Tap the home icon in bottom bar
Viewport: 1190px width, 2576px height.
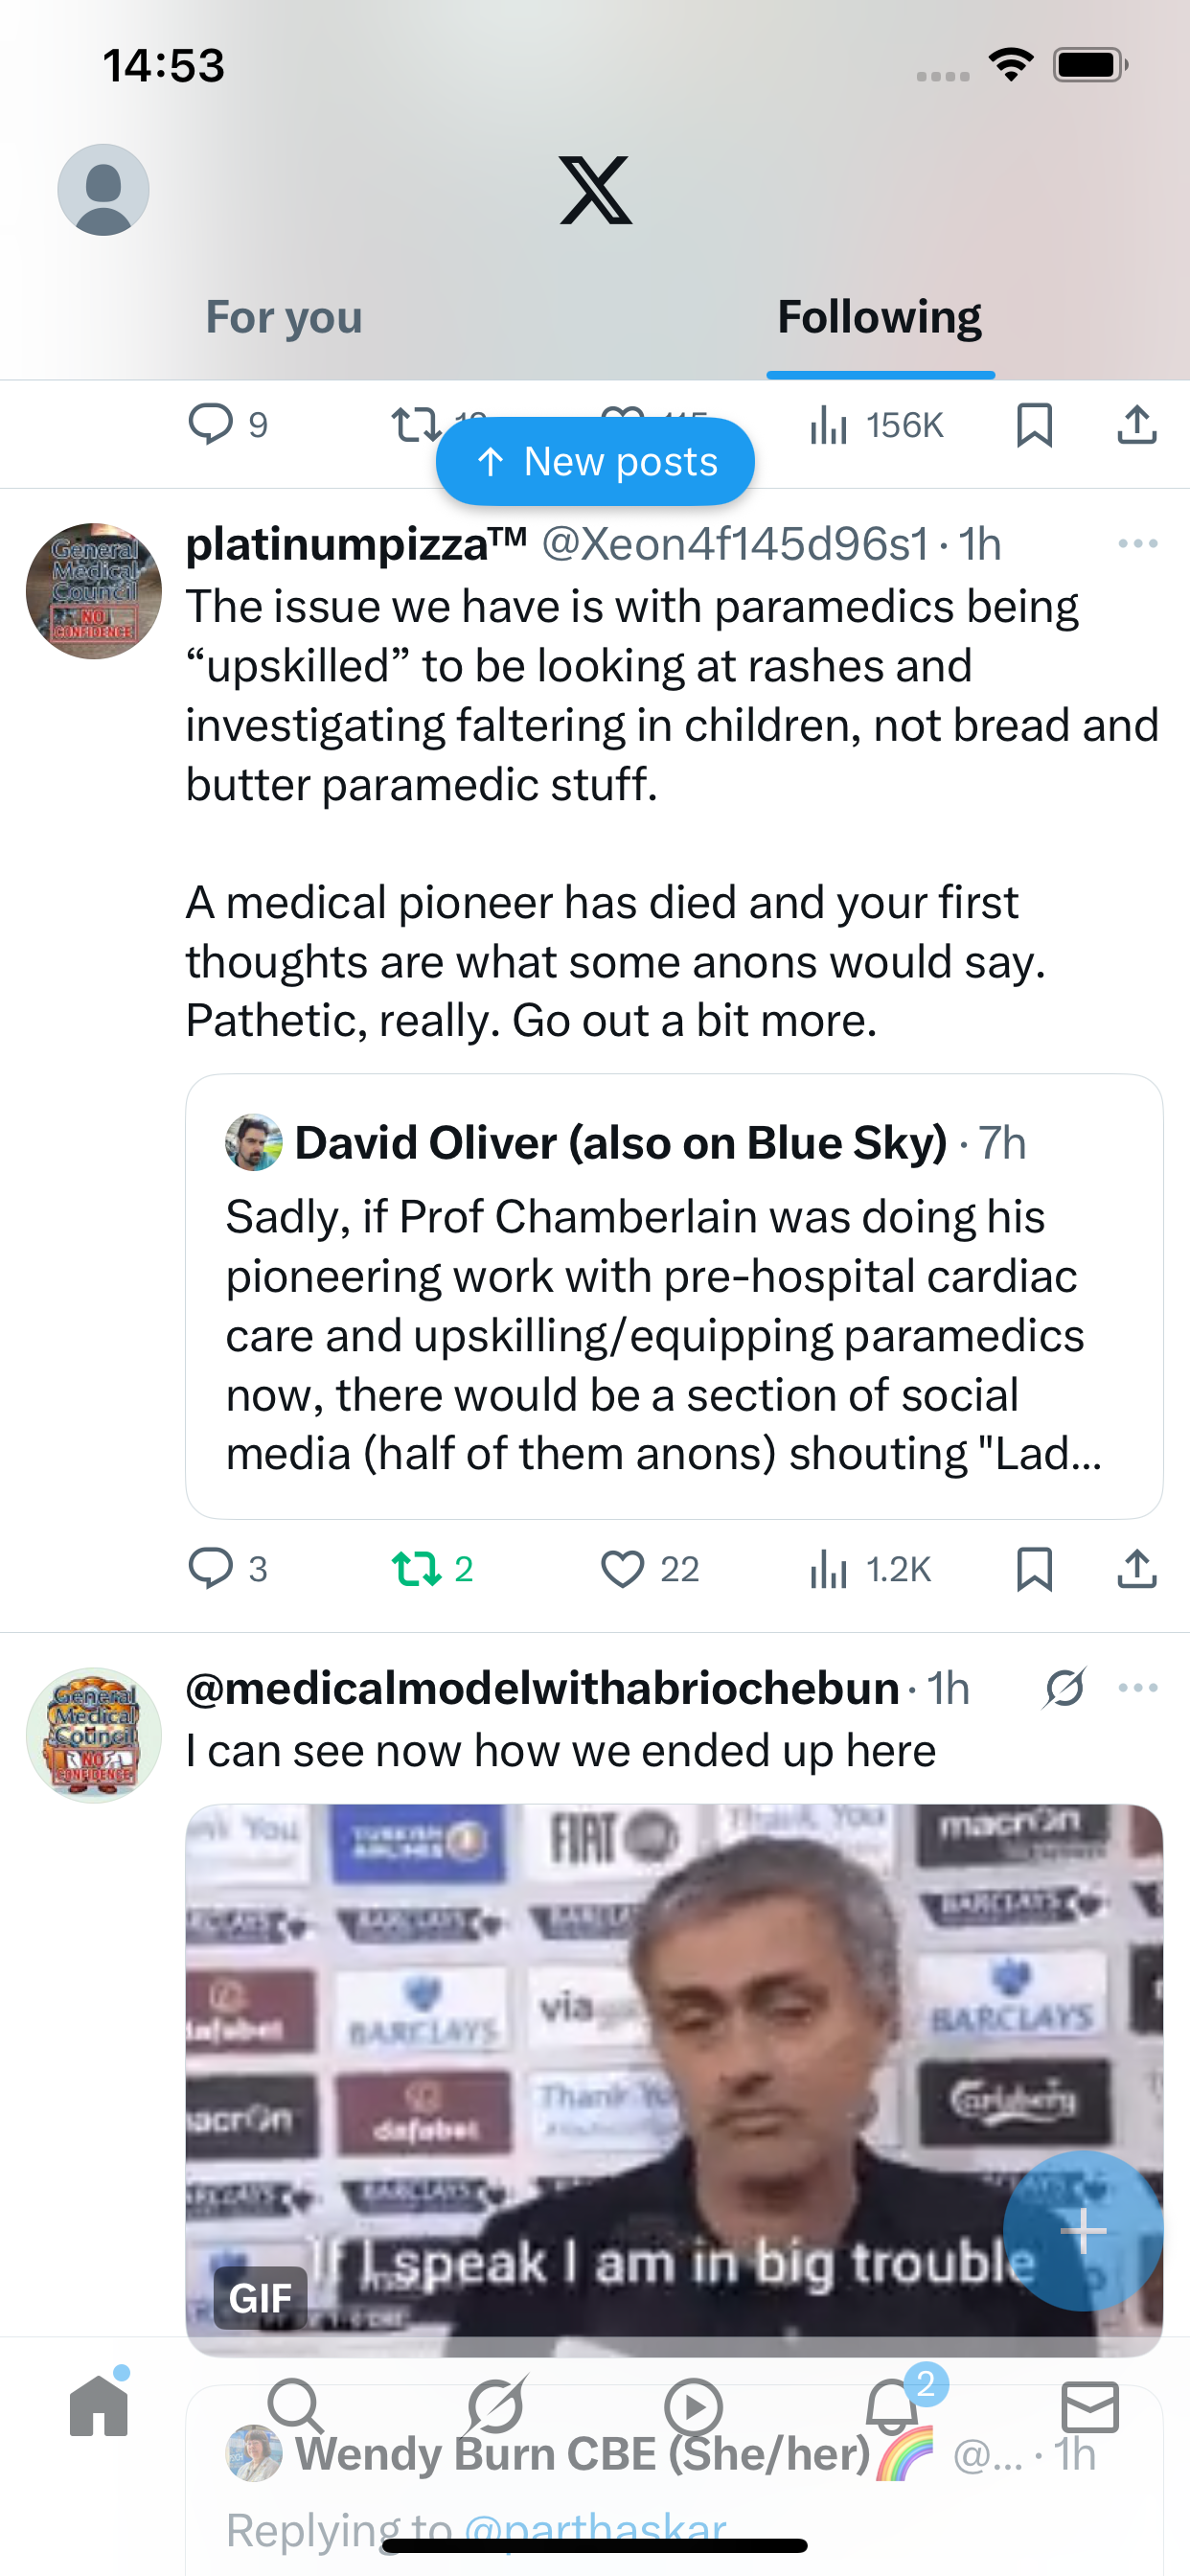99,2405
